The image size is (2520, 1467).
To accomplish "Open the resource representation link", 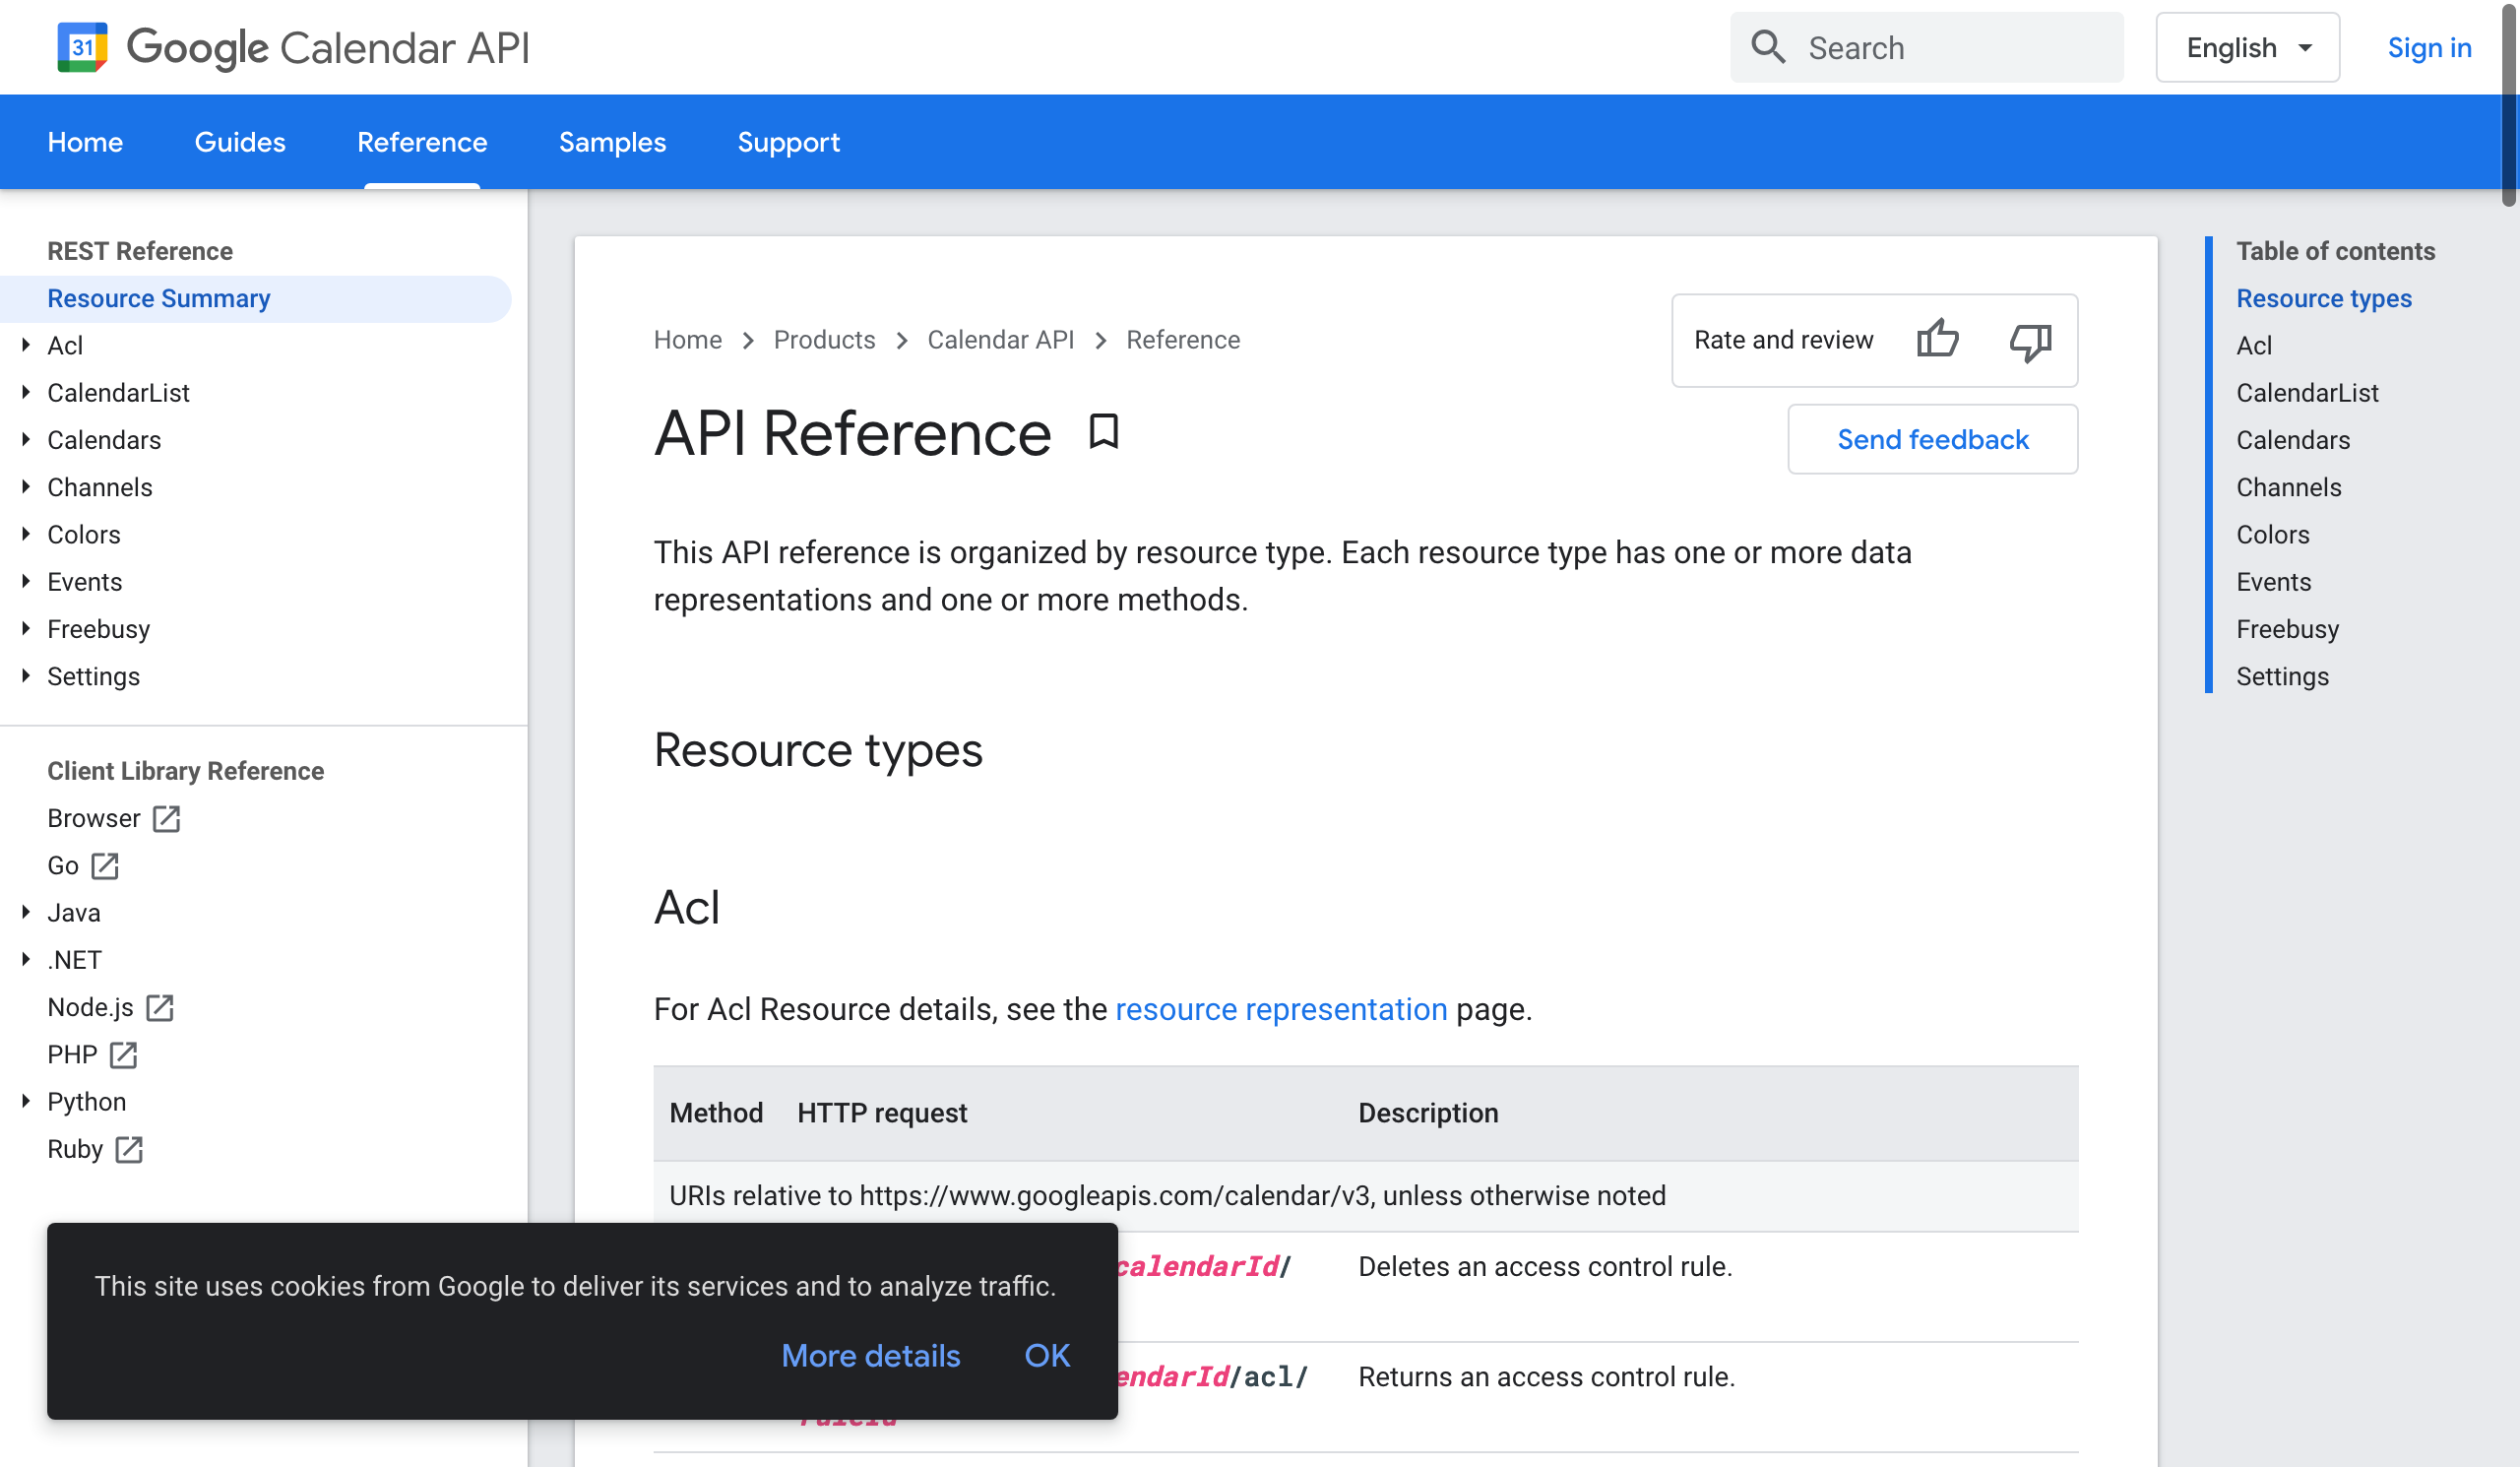I will (x=1280, y=1009).
